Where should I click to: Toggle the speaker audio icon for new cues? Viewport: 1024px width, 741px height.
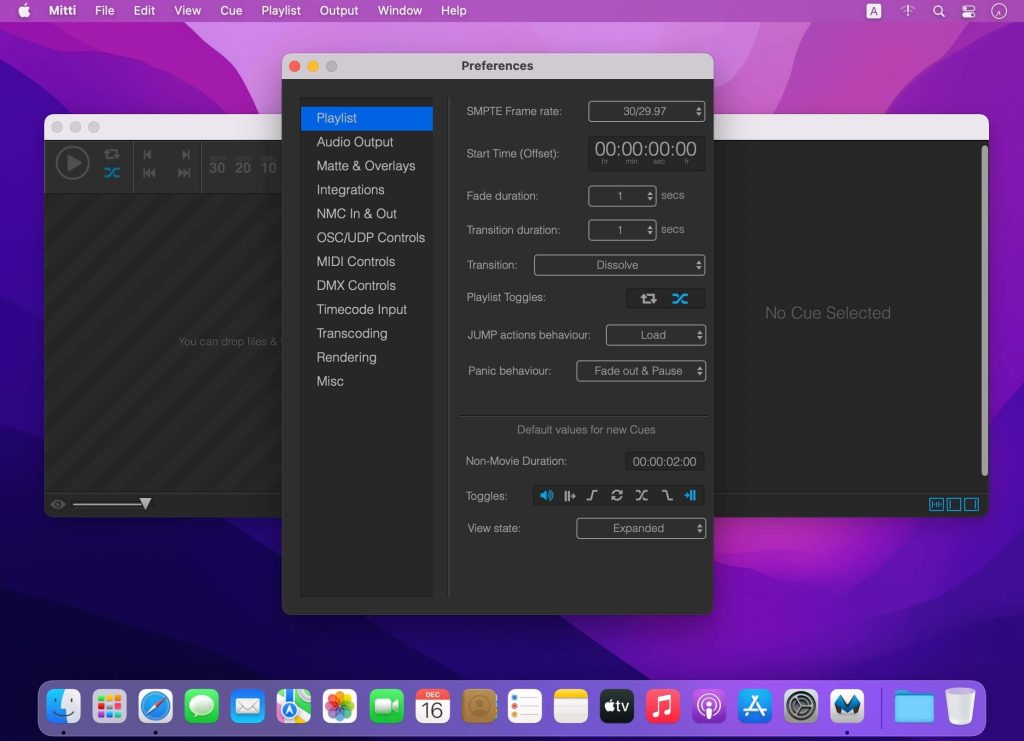pos(546,495)
